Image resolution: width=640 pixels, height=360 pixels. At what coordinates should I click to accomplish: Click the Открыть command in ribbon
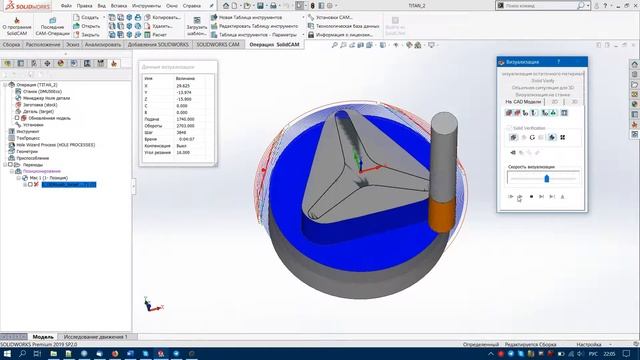[x=86, y=26]
